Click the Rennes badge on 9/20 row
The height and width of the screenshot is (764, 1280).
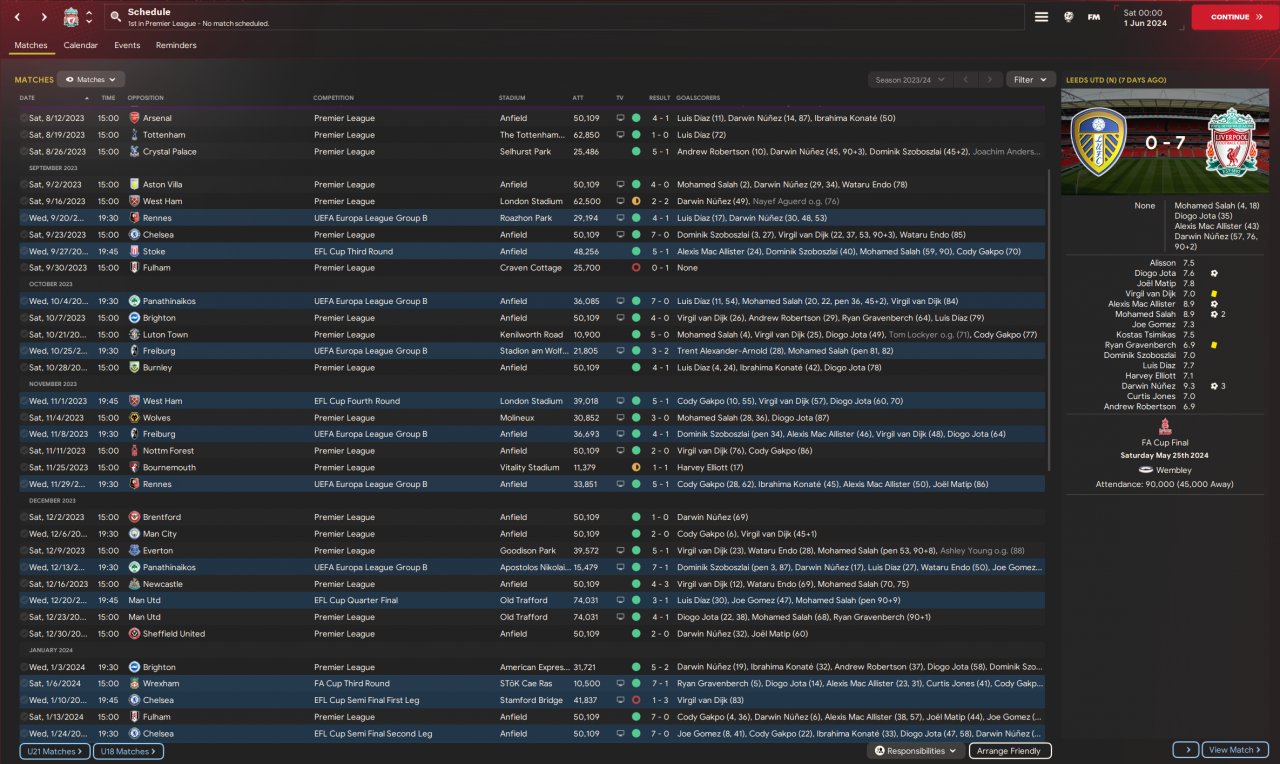tap(135, 218)
